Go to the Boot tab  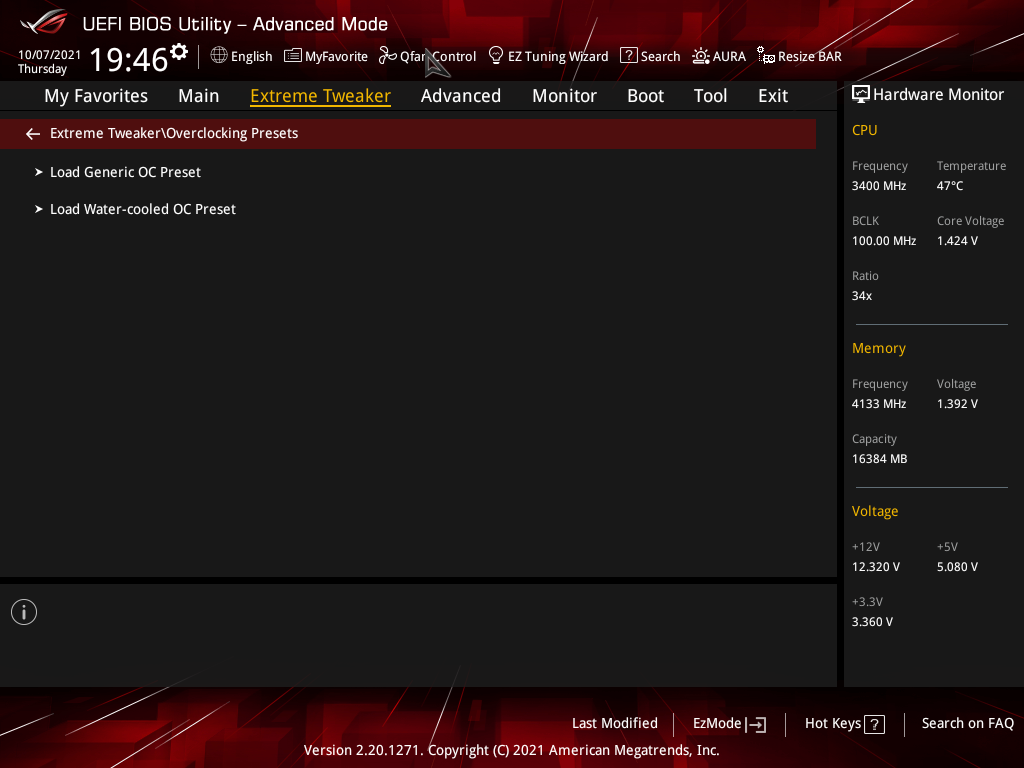(645, 96)
